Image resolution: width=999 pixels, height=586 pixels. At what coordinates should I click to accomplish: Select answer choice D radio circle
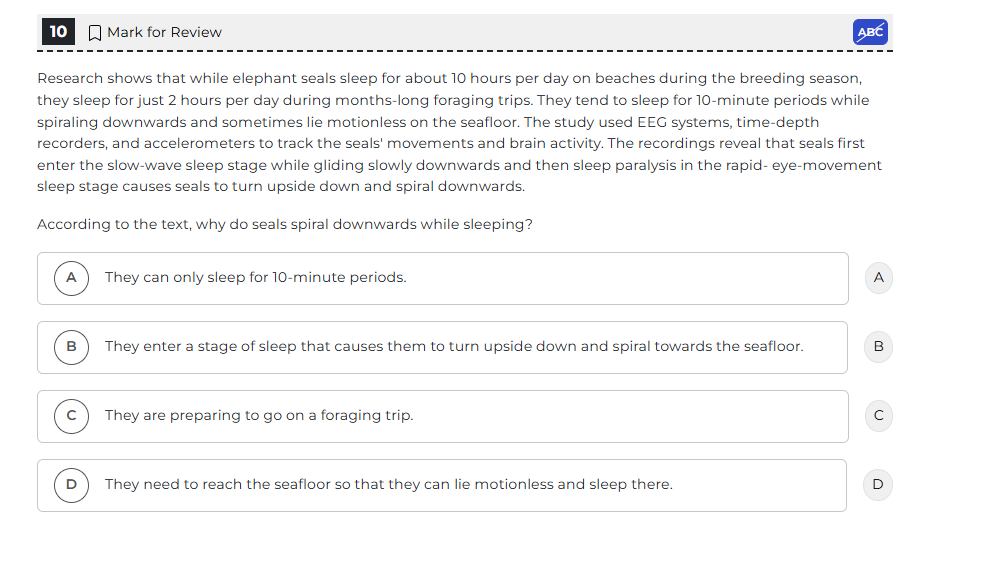(71, 485)
